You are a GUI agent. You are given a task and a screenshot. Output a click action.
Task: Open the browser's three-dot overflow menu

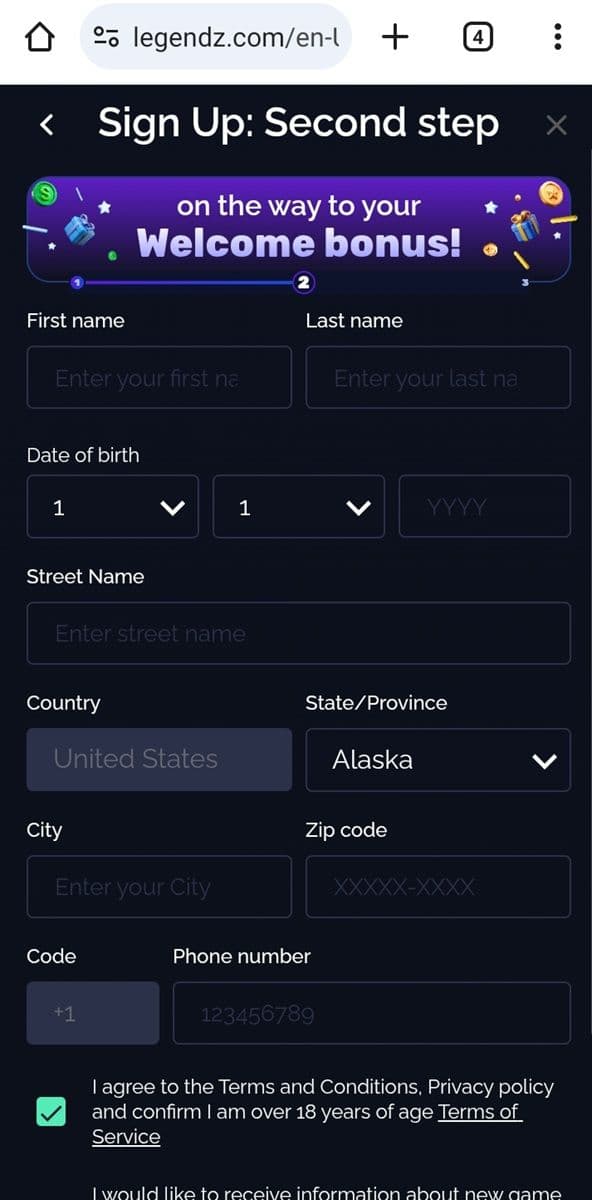point(558,36)
